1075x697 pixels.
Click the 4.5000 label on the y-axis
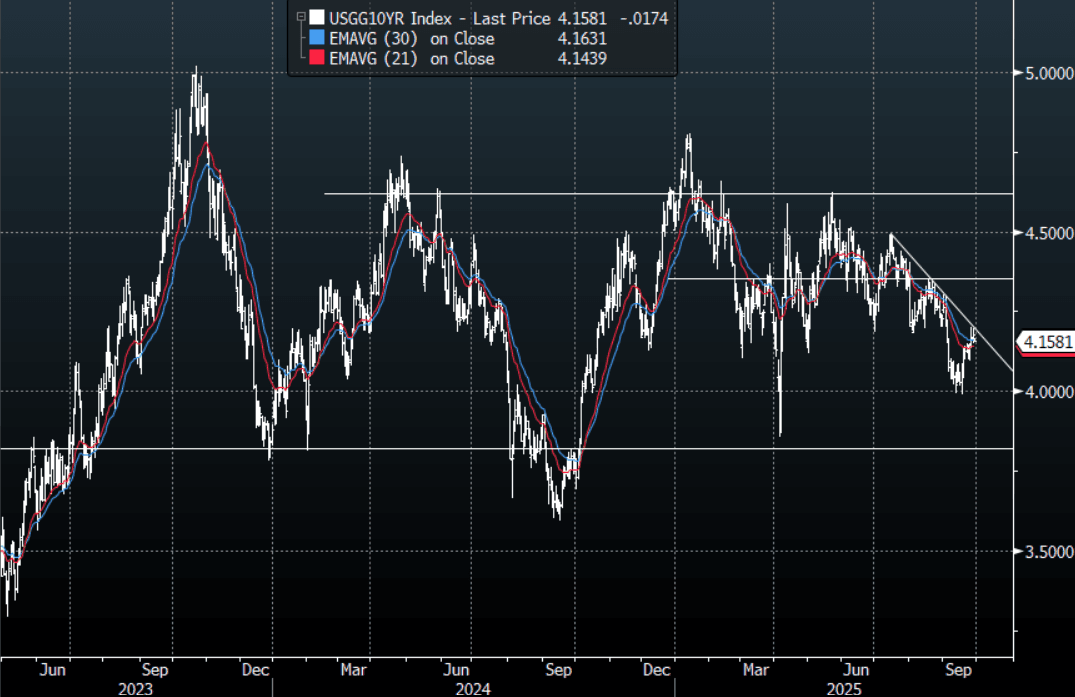tap(1045, 232)
